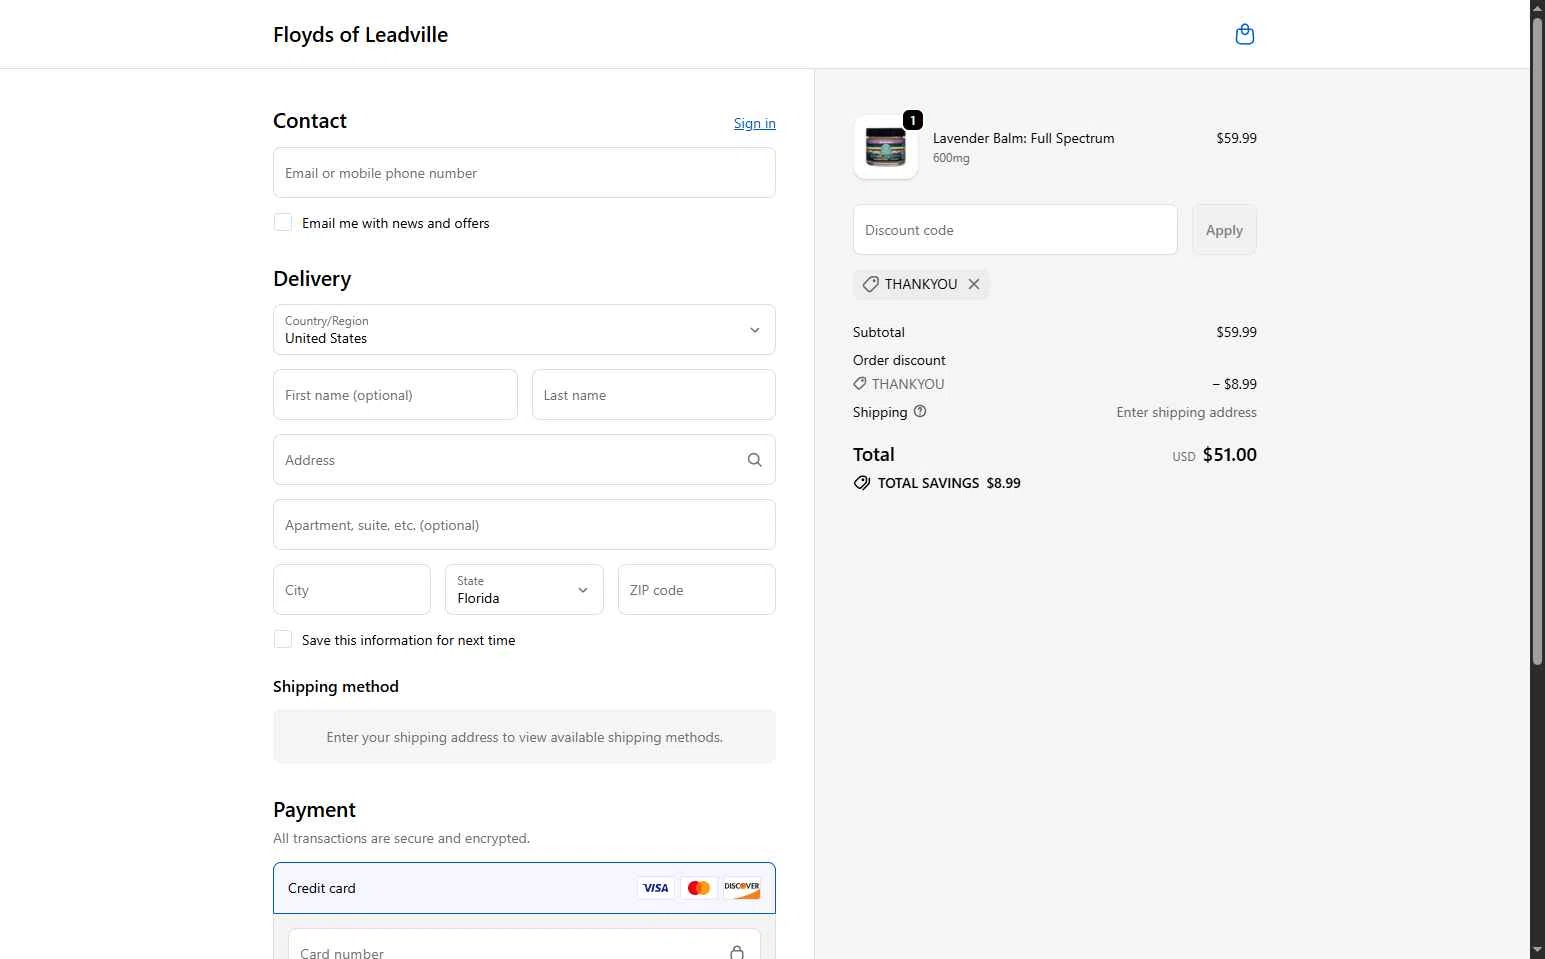This screenshot has height=959, width=1545.
Task: Click the address search magnifier icon
Action: coord(754,460)
